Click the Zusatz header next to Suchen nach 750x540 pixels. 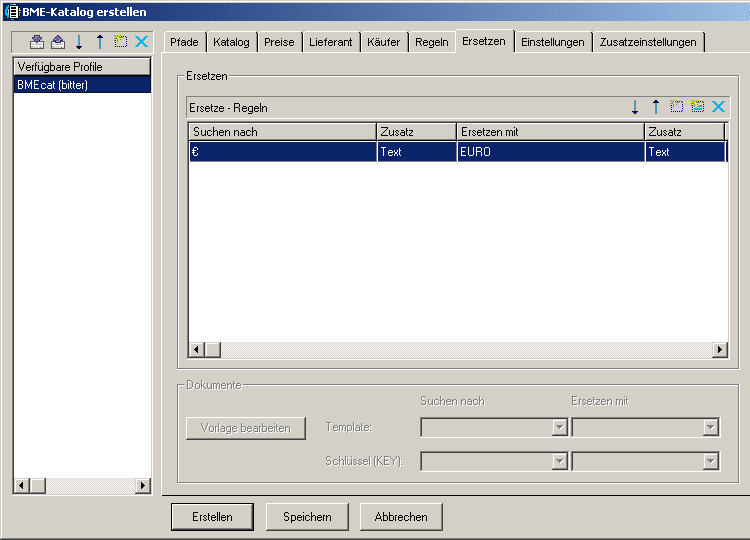point(417,132)
